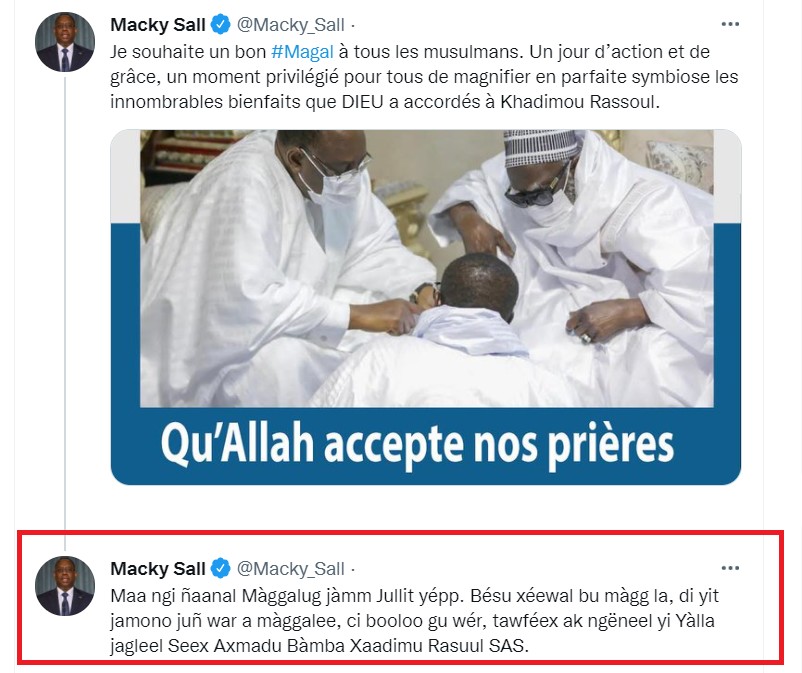This screenshot has width=802, height=673.
Task: Click the @Macky_Sall handle in the Wolof tweet
Action: (291, 569)
